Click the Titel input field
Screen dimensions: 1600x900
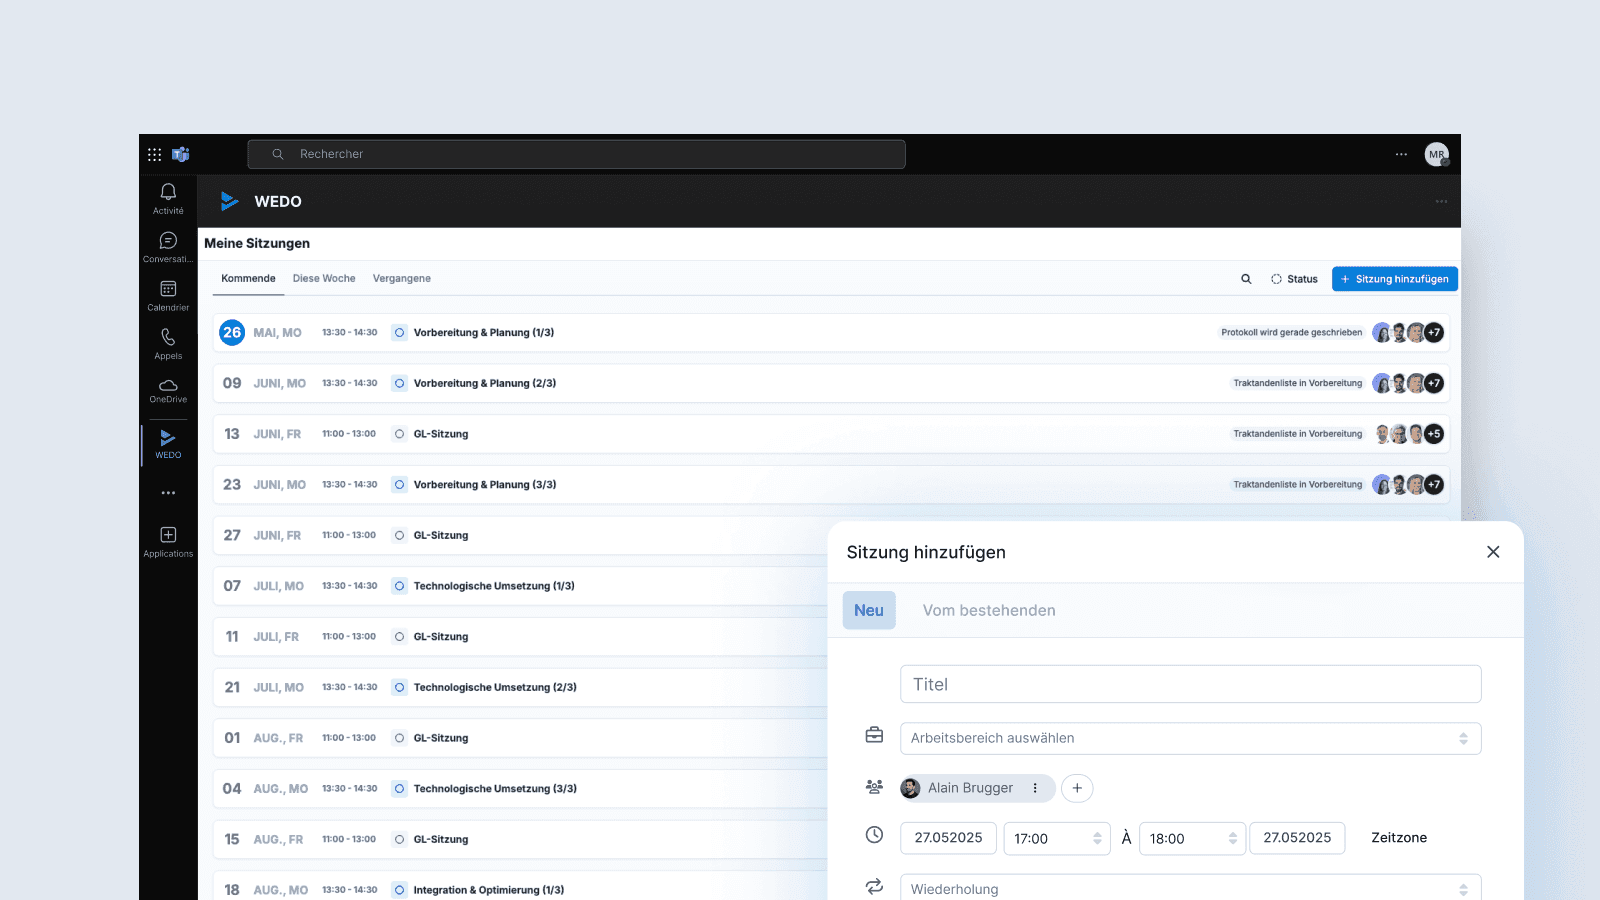1190,684
